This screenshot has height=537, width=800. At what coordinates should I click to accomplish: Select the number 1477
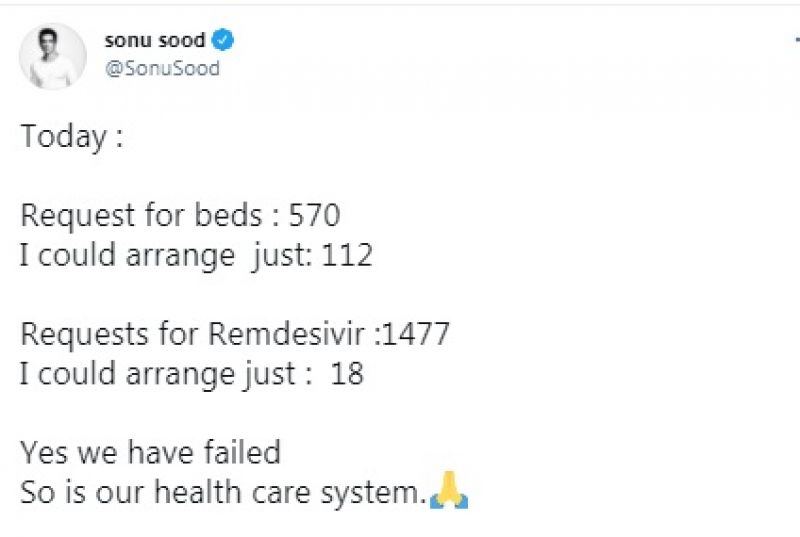click(x=415, y=333)
